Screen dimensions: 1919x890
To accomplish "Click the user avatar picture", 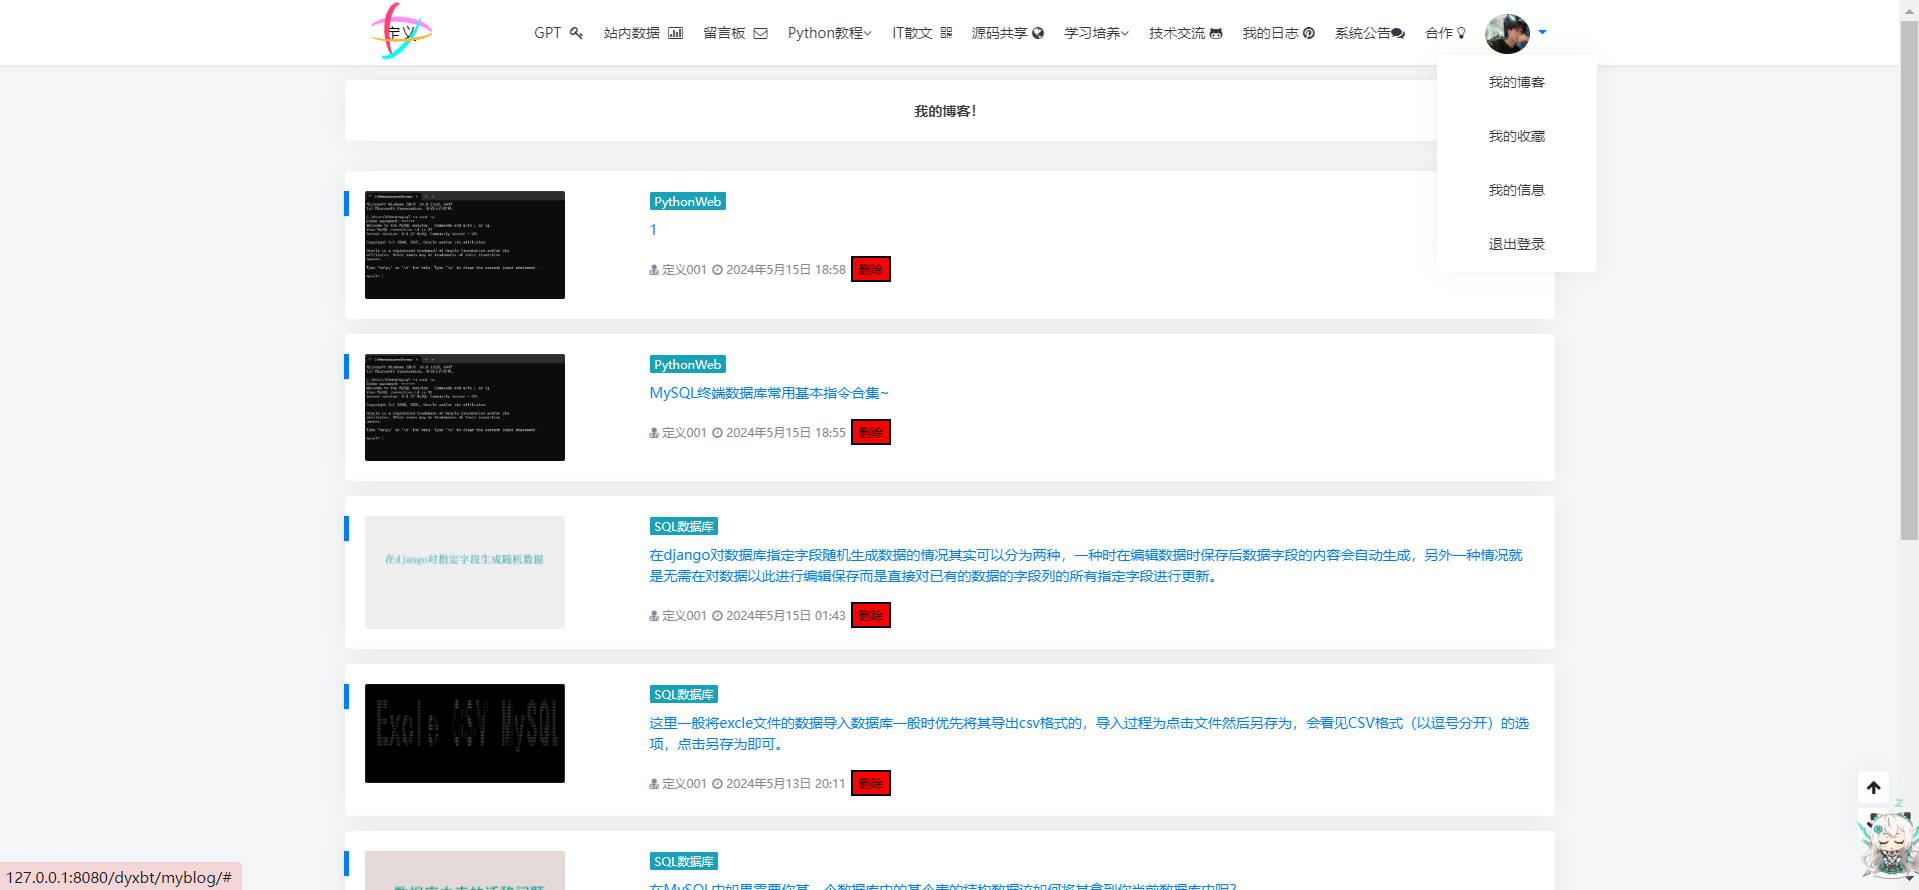I will click(1507, 33).
